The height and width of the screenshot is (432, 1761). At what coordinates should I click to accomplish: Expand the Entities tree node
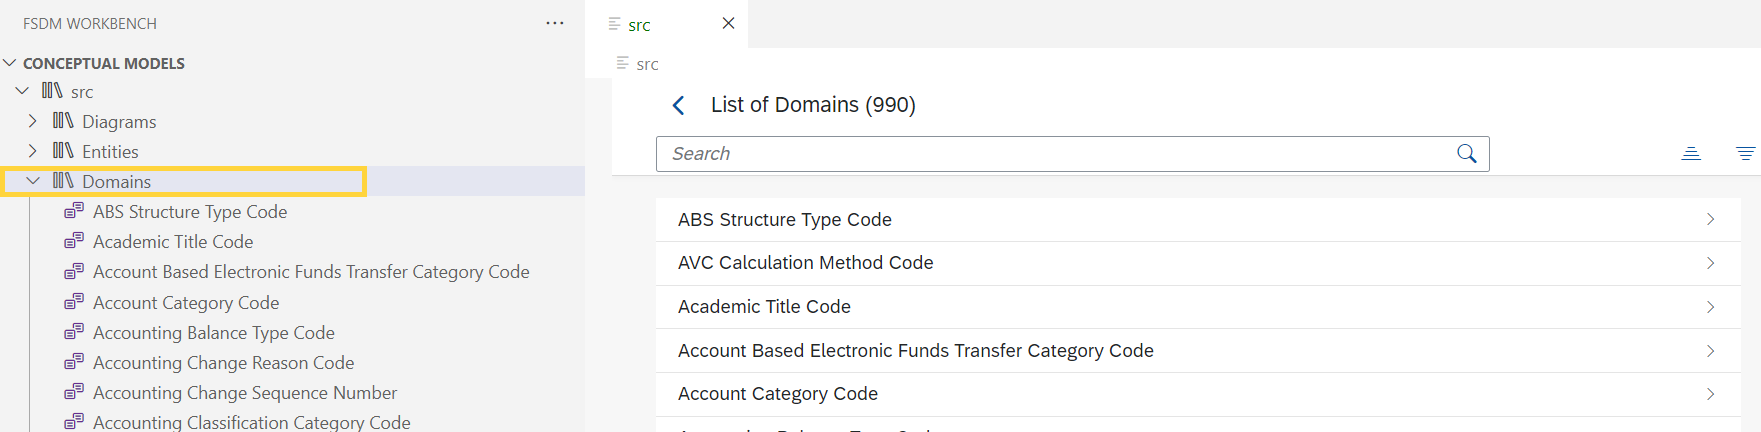(x=33, y=151)
